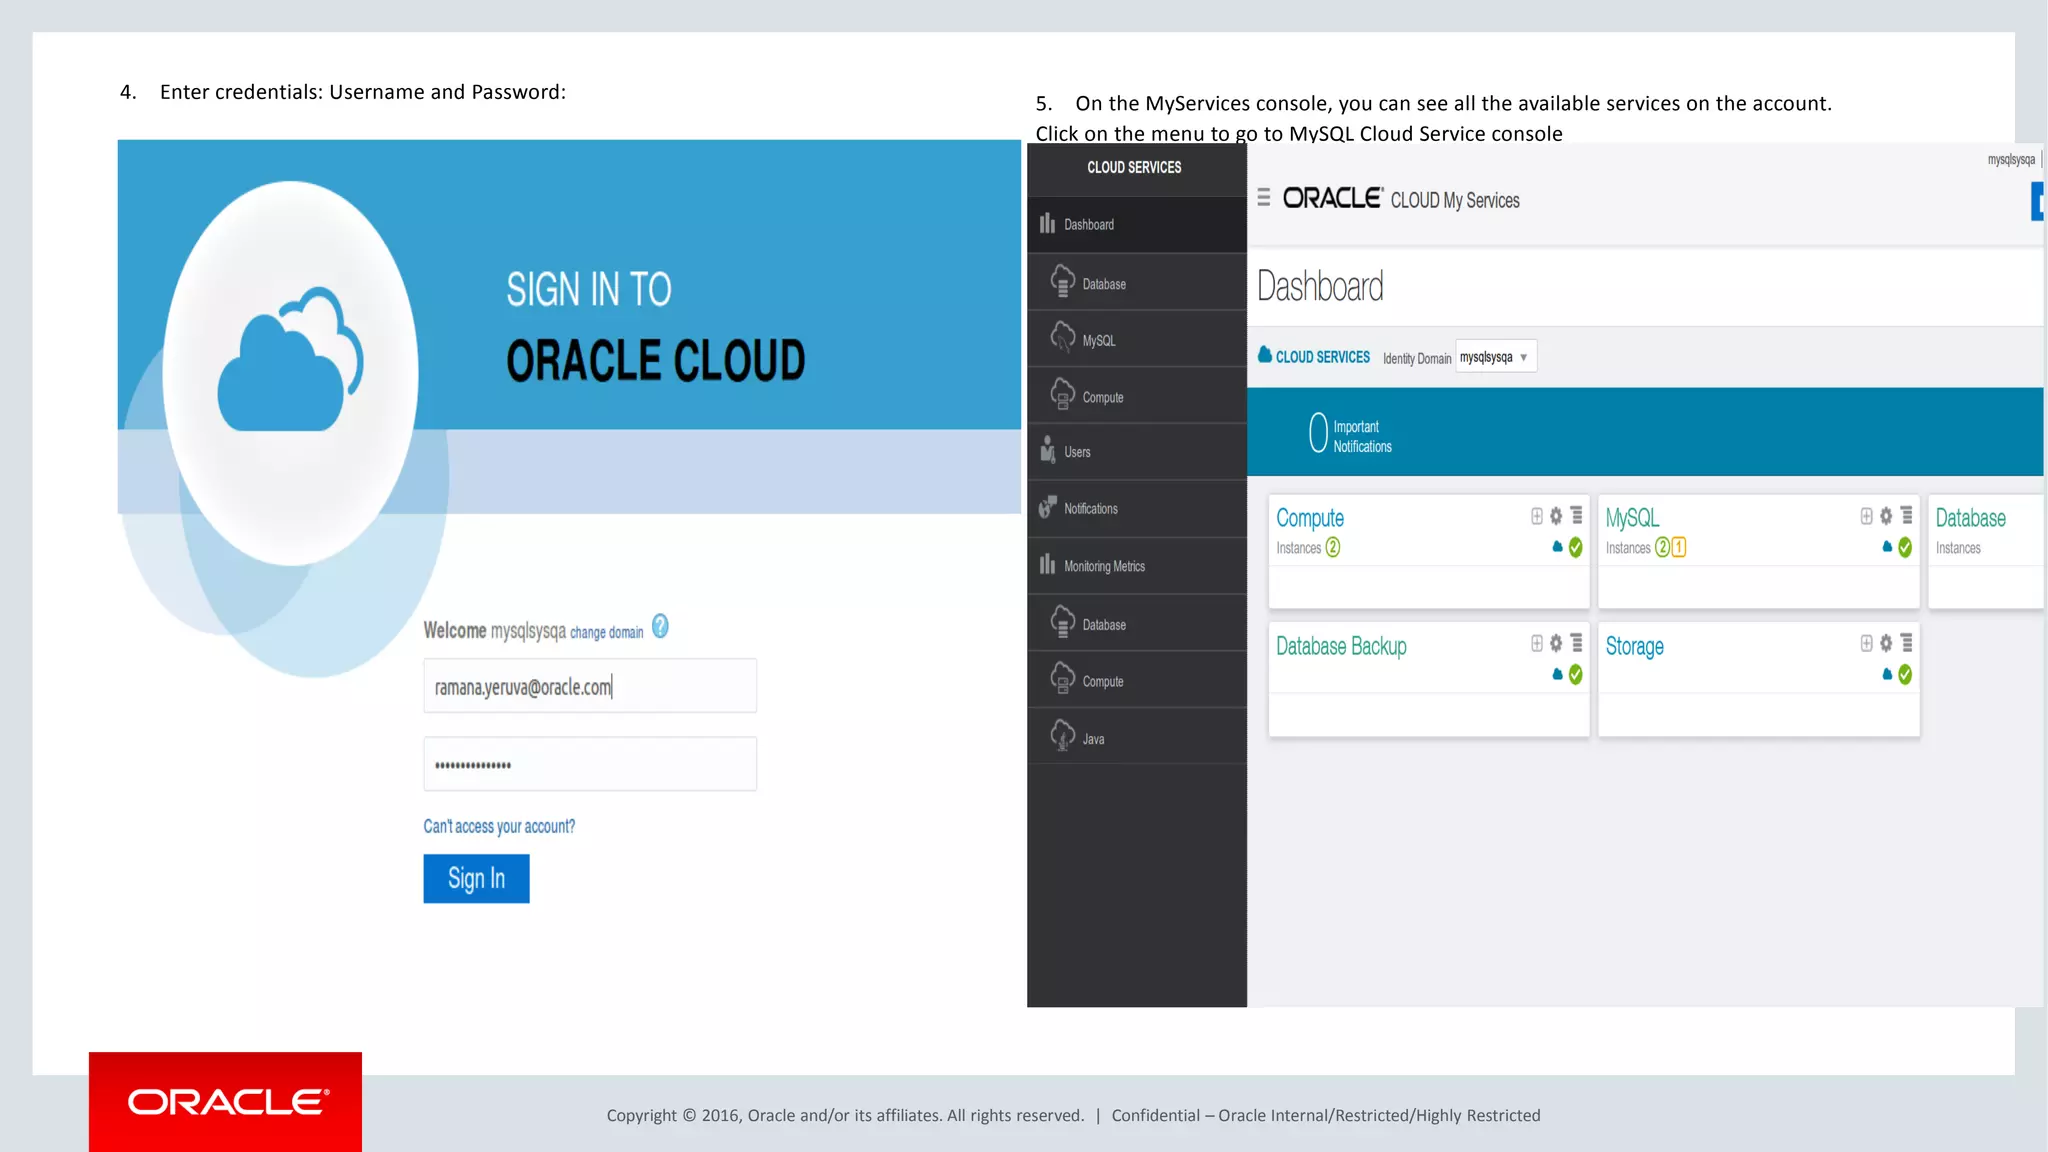The width and height of the screenshot is (2048, 1152).
Task: Click the Compute instances count badge 2
Action: pyautogui.click(x=1333, y=548)
